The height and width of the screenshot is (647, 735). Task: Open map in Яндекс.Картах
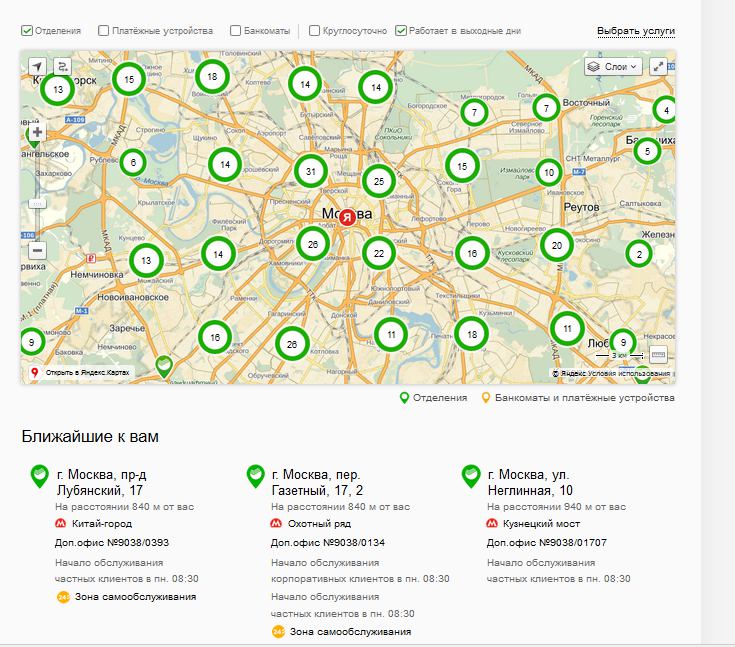tap(81, 373)
